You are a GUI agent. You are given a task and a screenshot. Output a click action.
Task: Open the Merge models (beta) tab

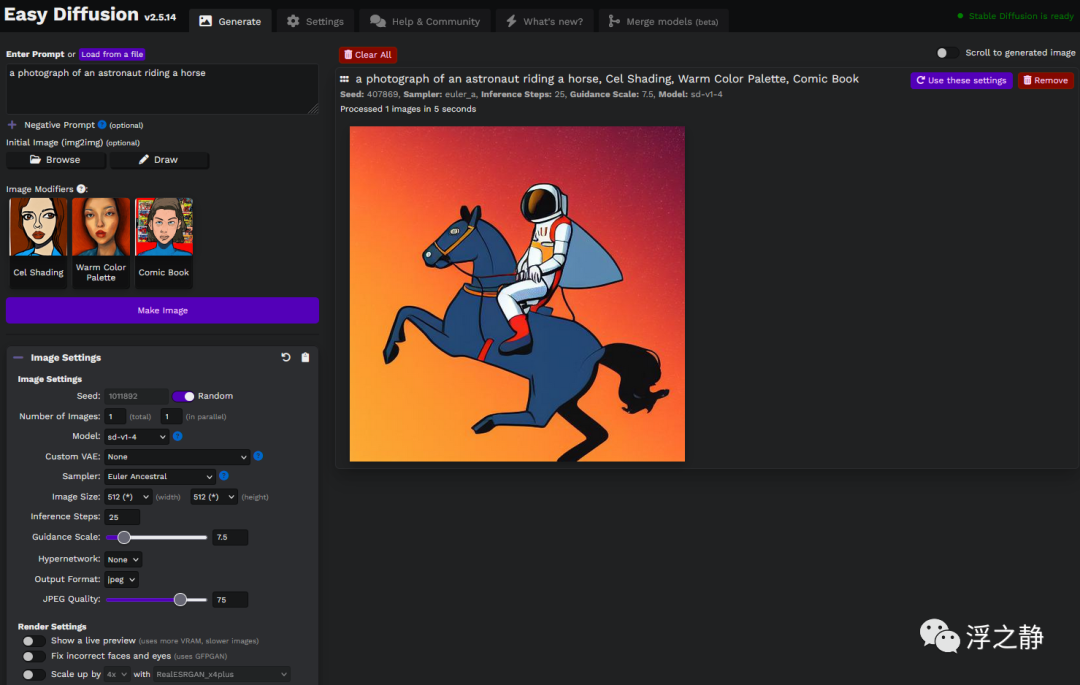coord(663,21)
